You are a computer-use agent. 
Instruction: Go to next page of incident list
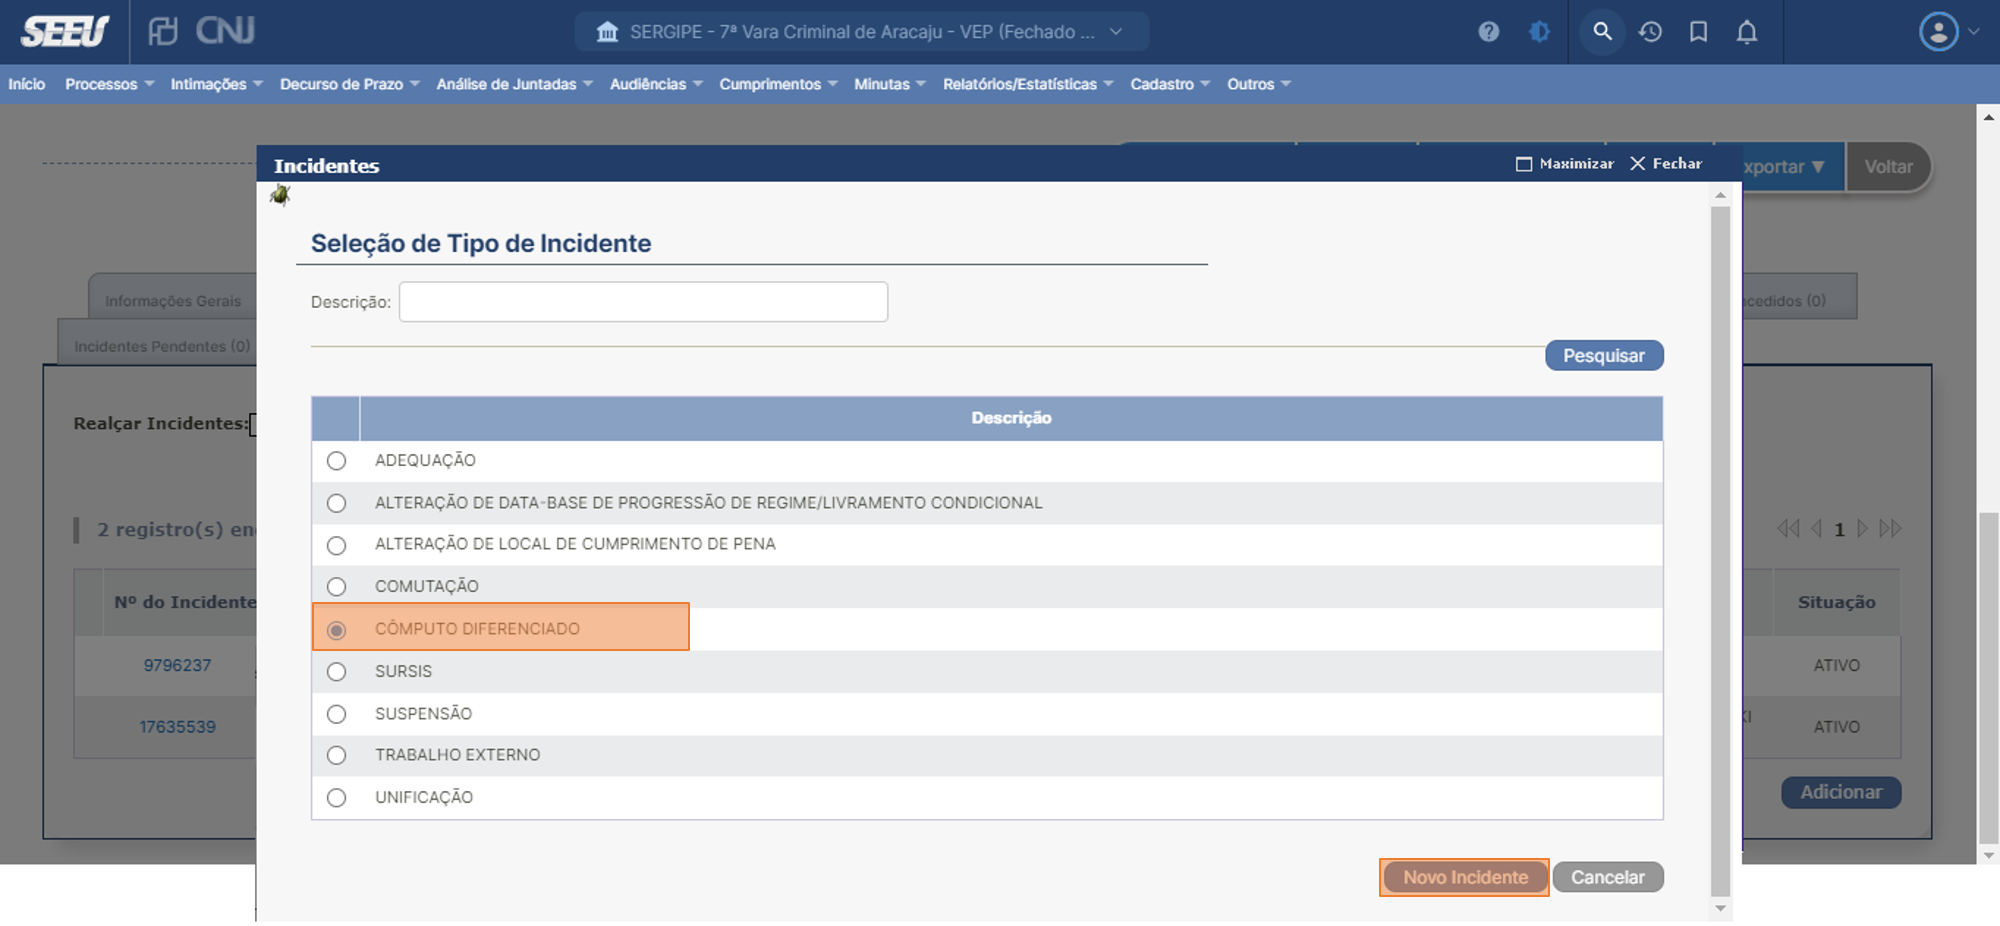point(1862,528)
